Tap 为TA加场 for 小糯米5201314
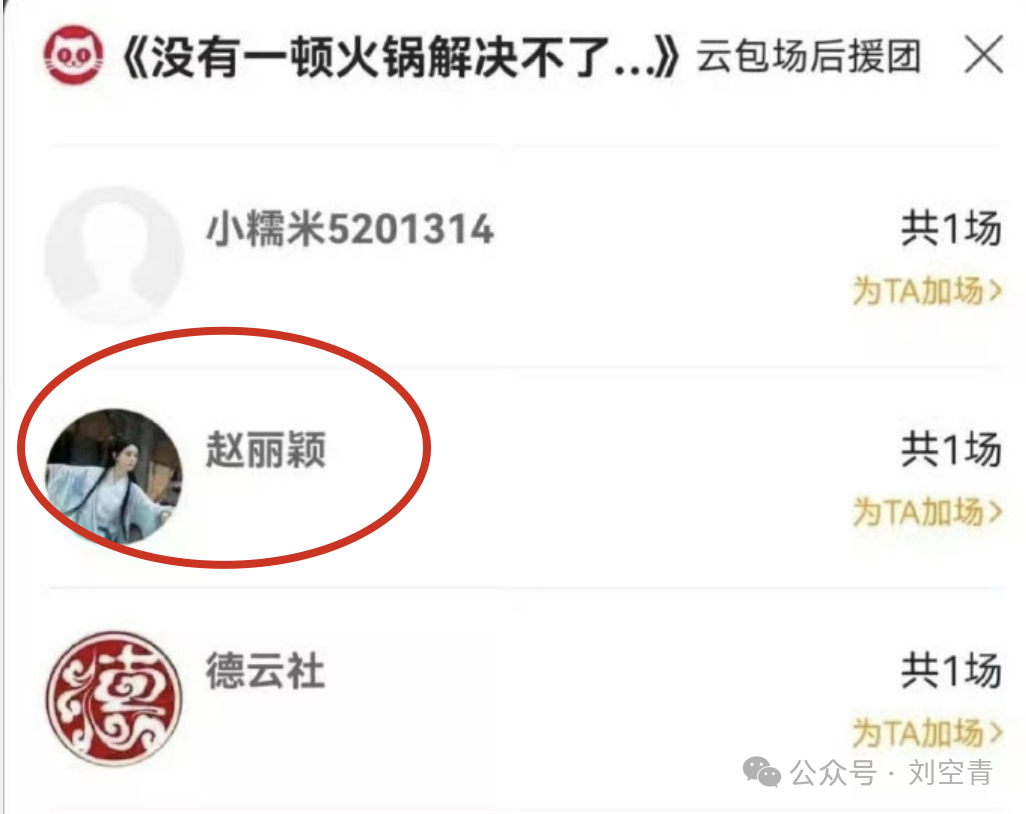 click(x=927, y=291)
